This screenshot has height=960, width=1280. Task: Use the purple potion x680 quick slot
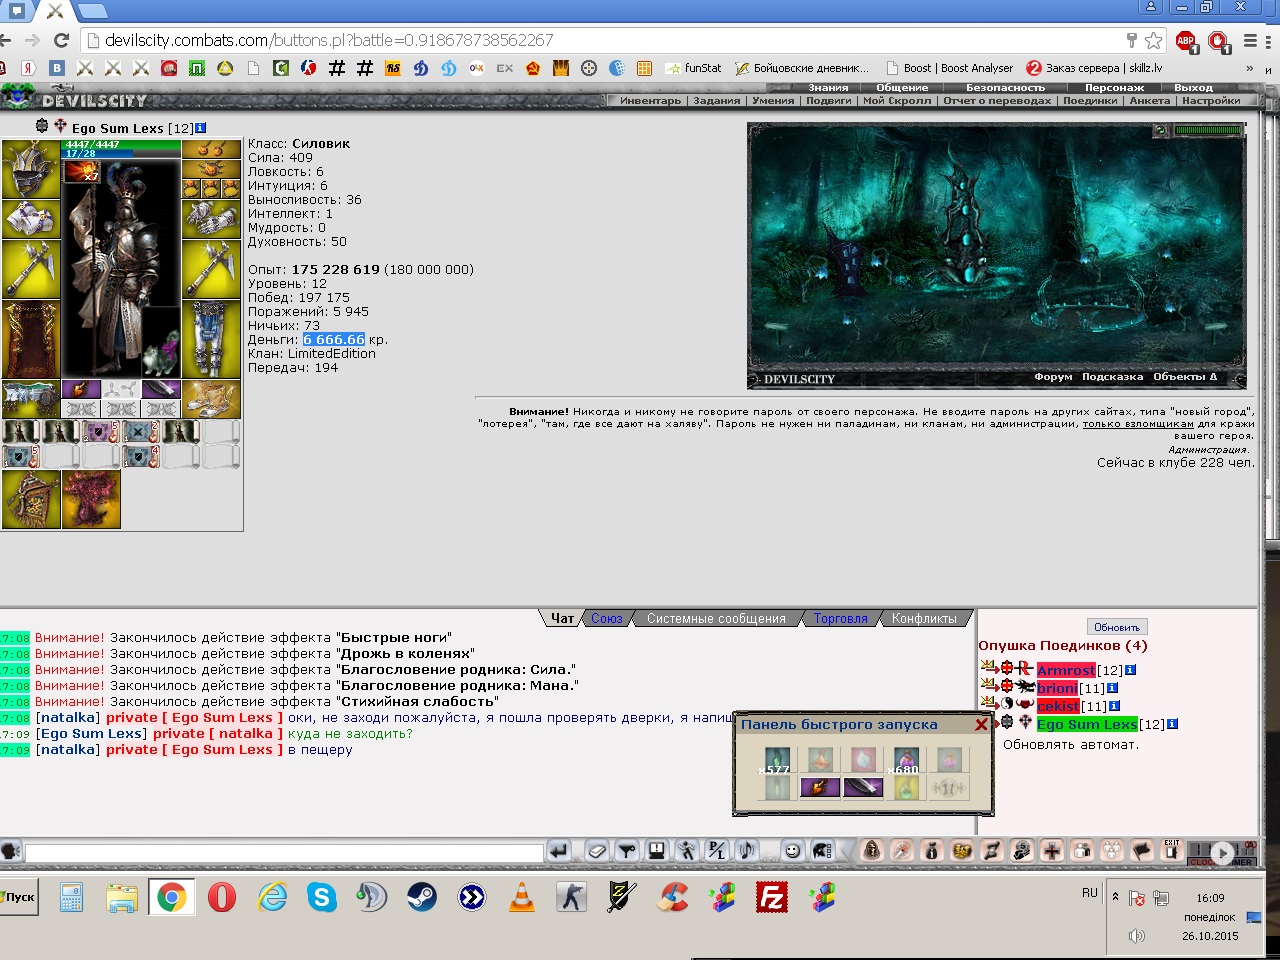pos(906,761)
